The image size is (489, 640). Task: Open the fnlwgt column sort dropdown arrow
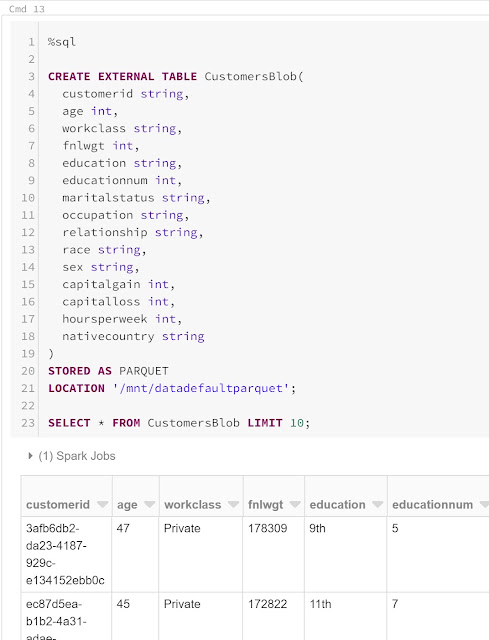click(295, 504)
